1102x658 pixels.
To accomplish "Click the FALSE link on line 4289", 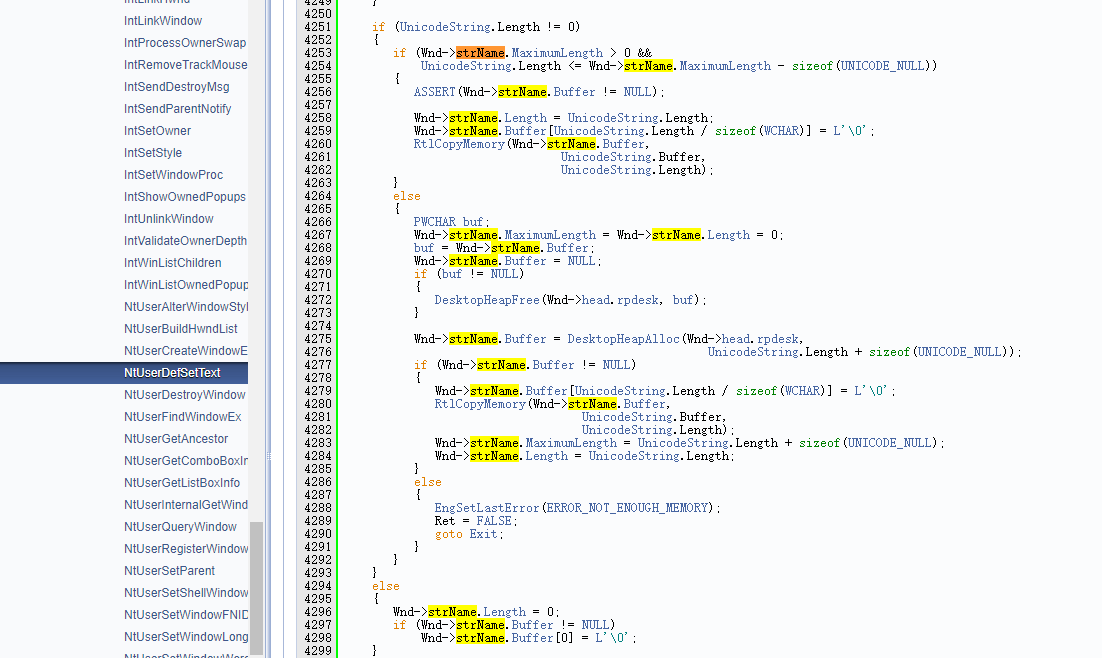I will click(494, 521).
